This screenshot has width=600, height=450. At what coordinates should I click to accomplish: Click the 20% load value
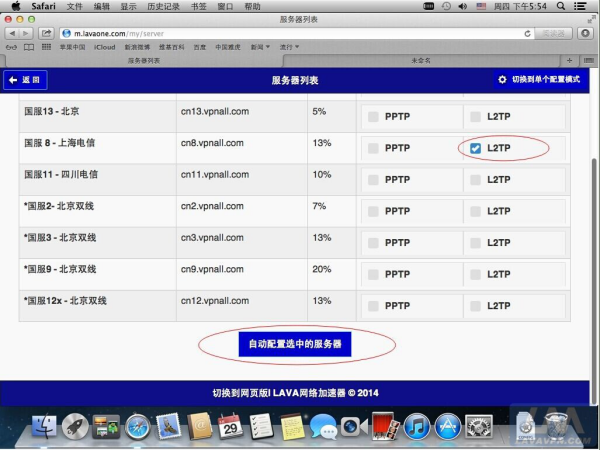(x=322, y=269)
